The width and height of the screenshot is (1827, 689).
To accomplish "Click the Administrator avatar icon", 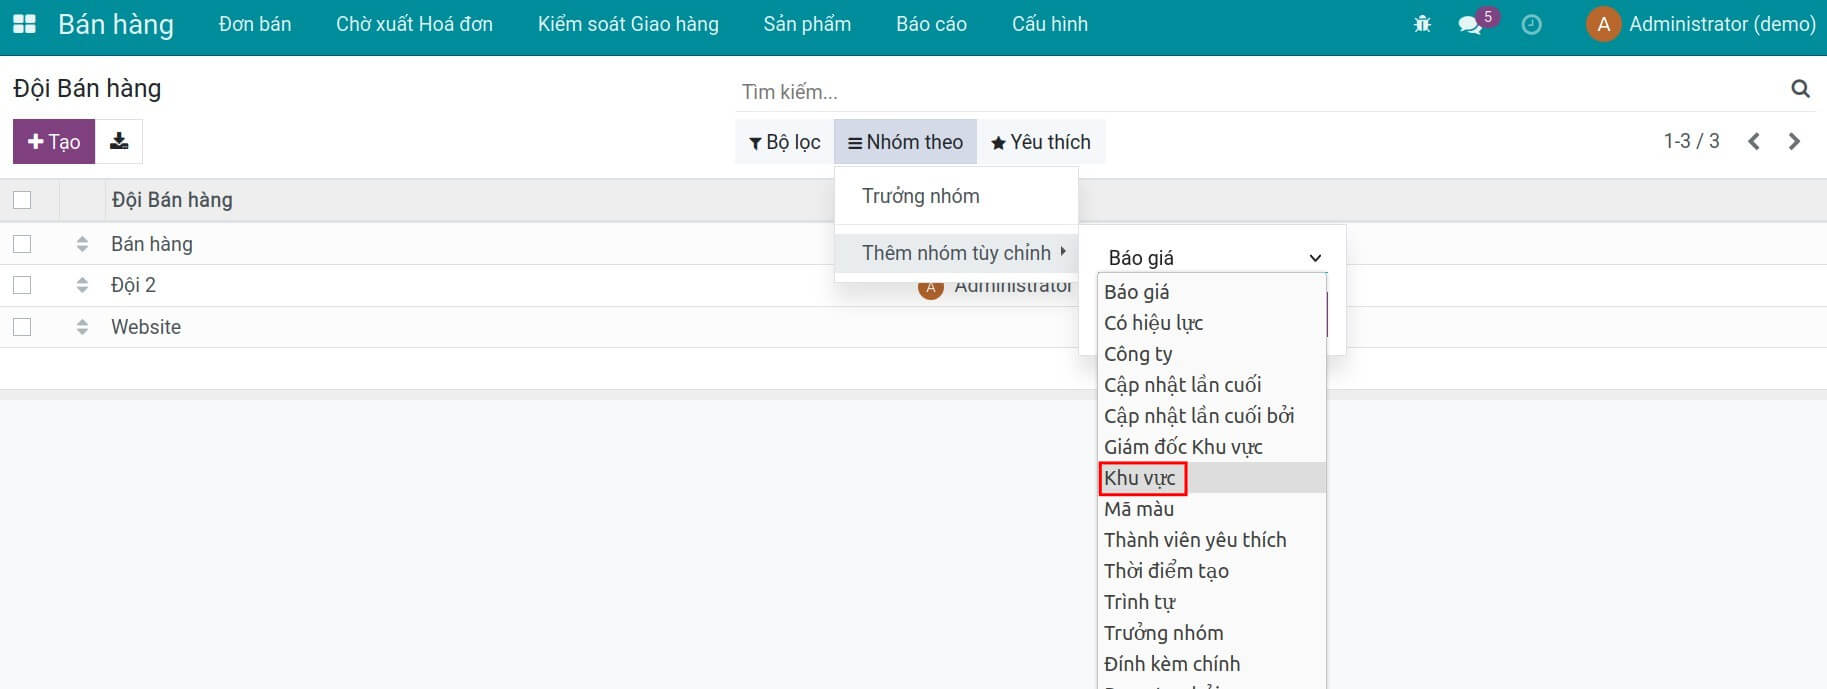I will 1603,25.
